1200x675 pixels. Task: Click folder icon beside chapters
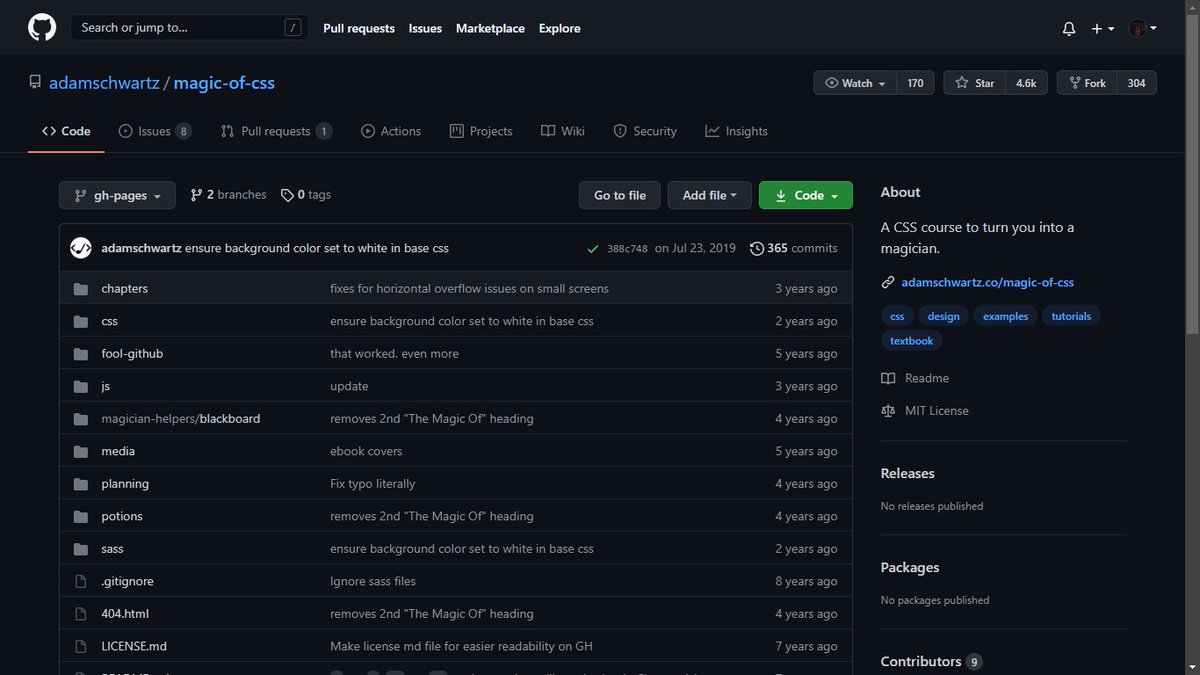coord(81,289)
